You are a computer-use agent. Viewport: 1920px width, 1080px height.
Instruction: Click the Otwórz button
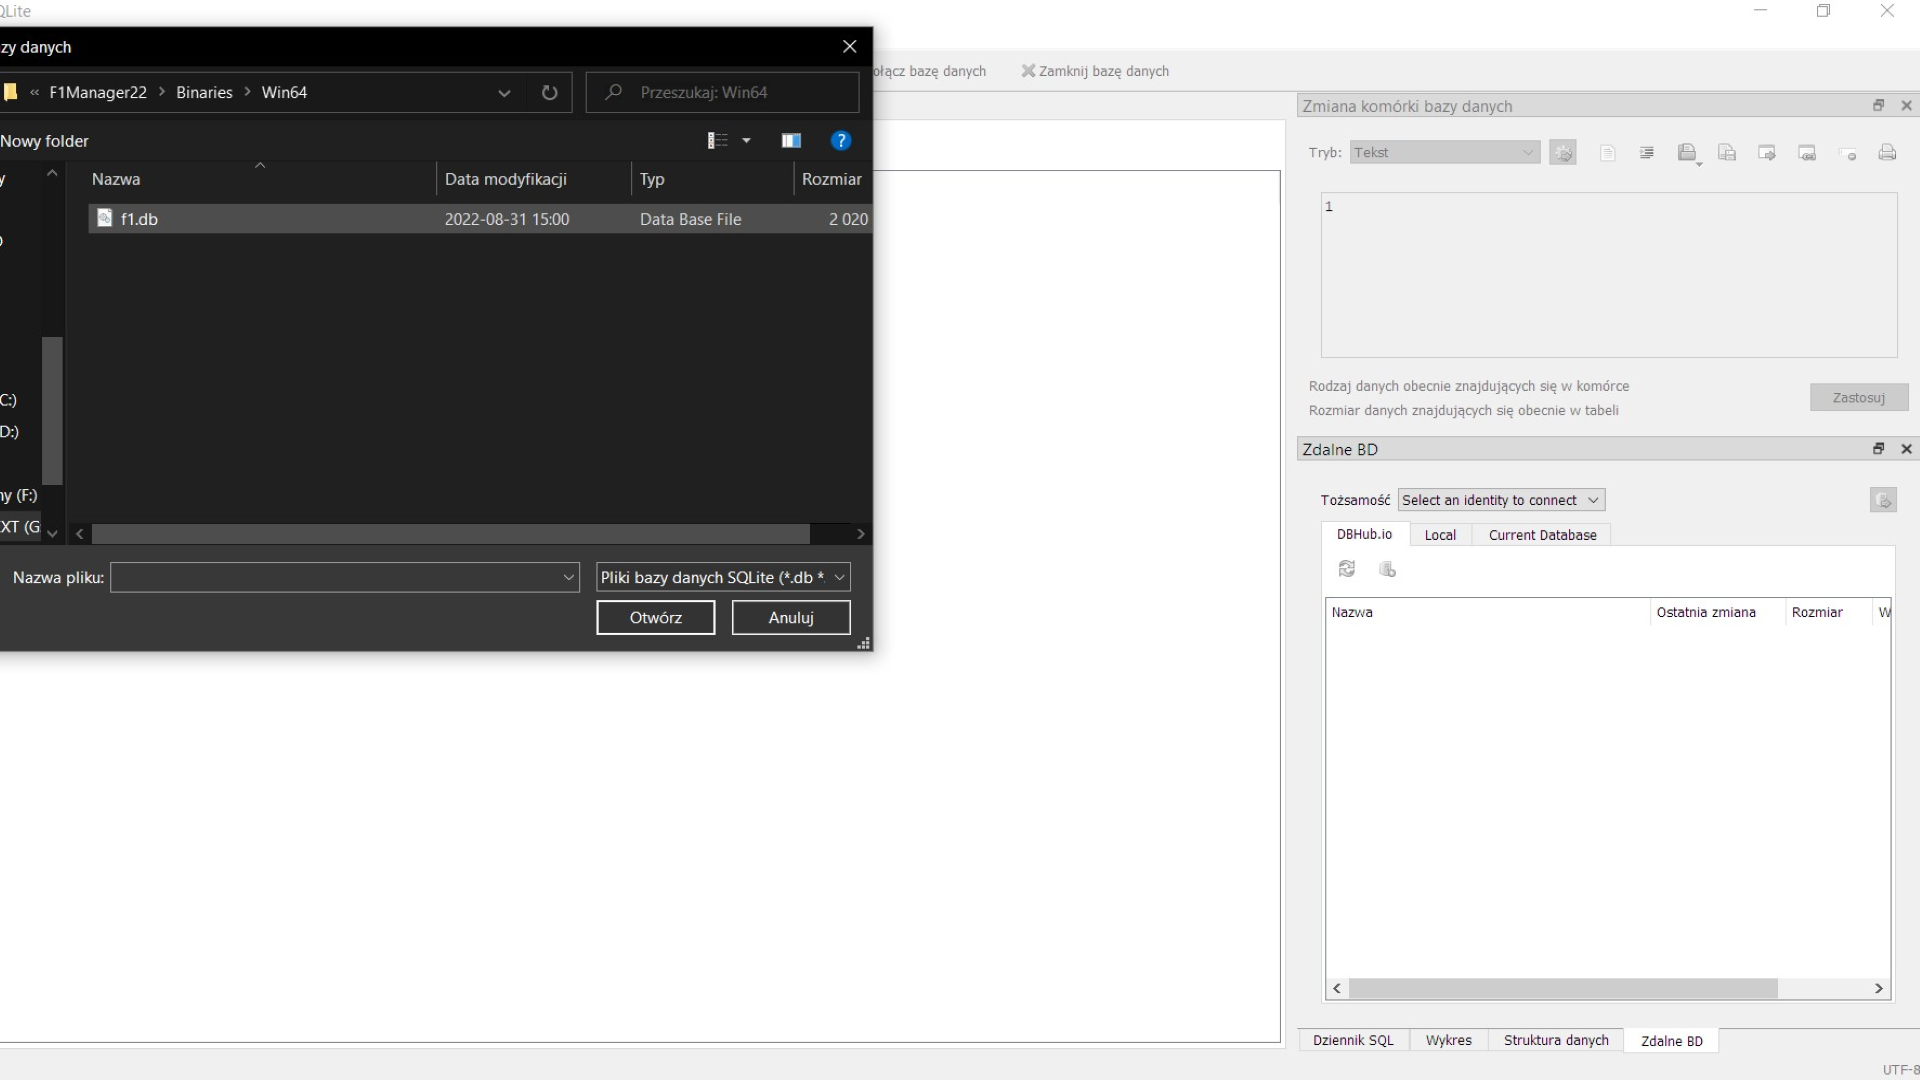655,618
